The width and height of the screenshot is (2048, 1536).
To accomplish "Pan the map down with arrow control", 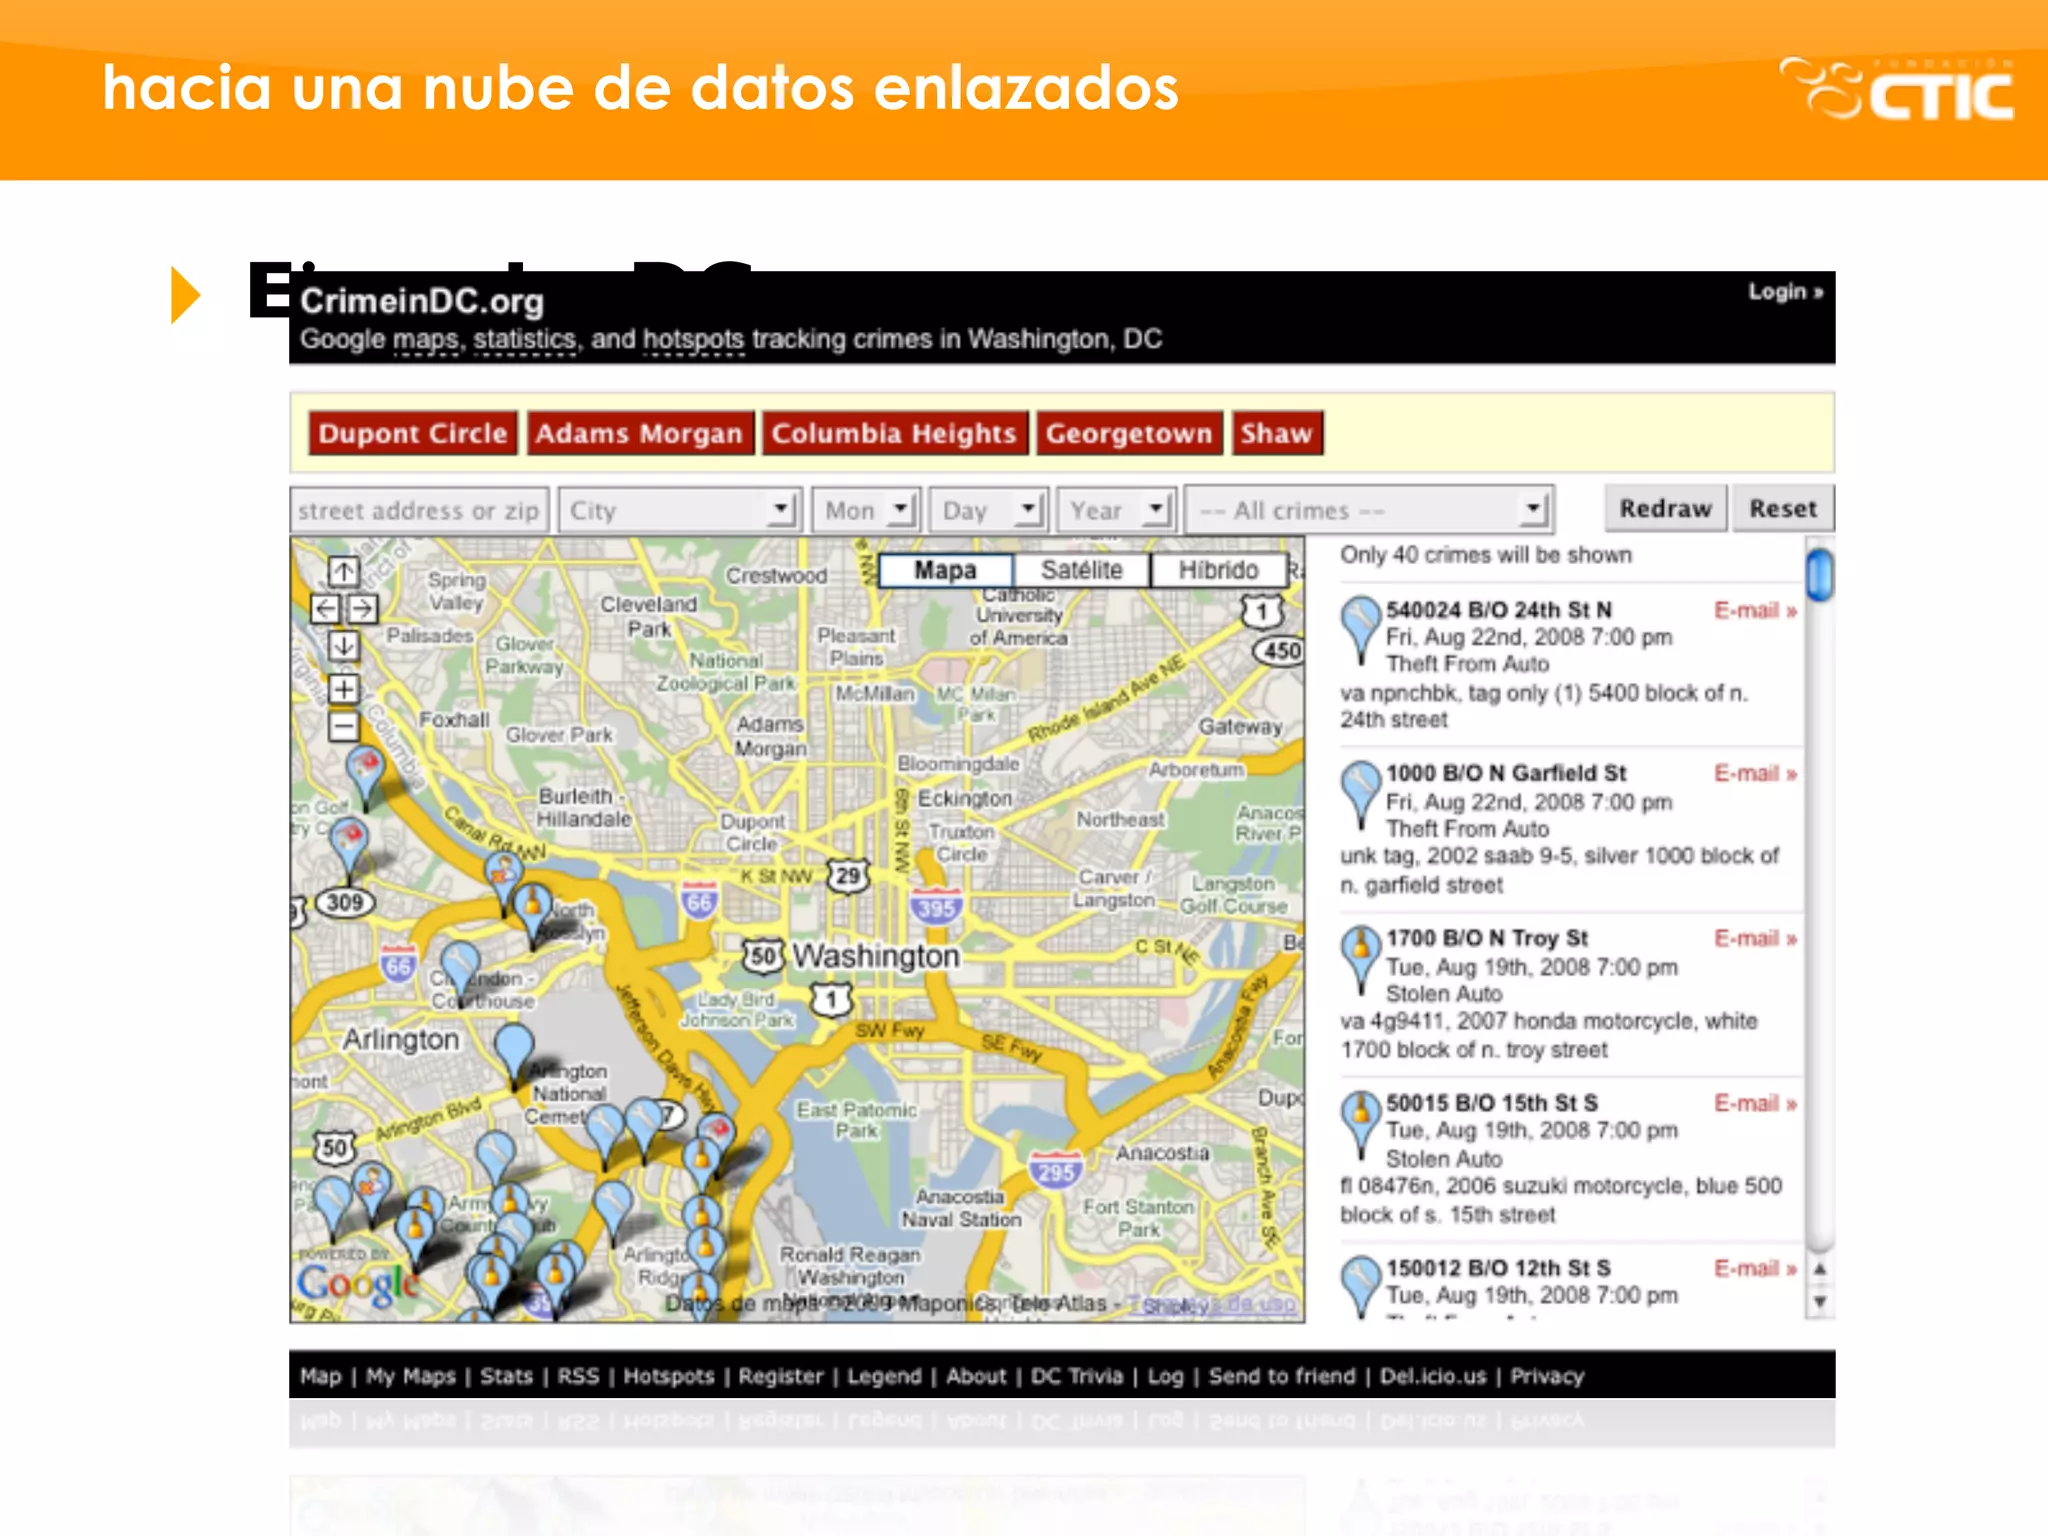I will tap(343, 645).
